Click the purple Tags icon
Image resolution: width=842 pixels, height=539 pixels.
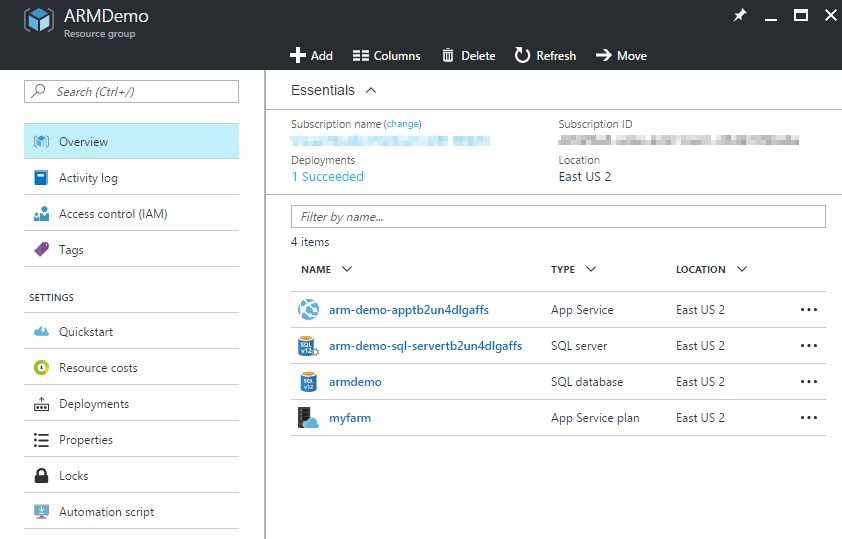click(x=41, y=249)
